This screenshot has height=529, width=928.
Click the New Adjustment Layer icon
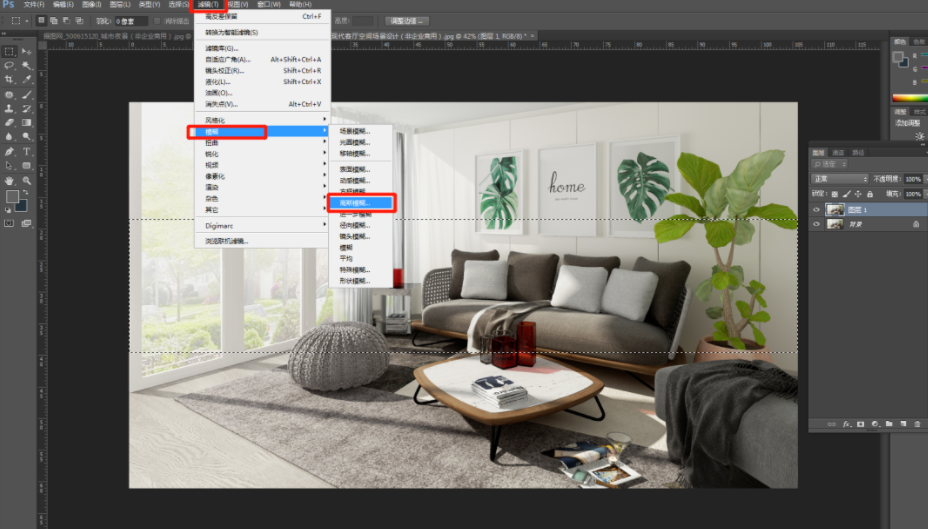pyautogui.click(x=875, y=424)
